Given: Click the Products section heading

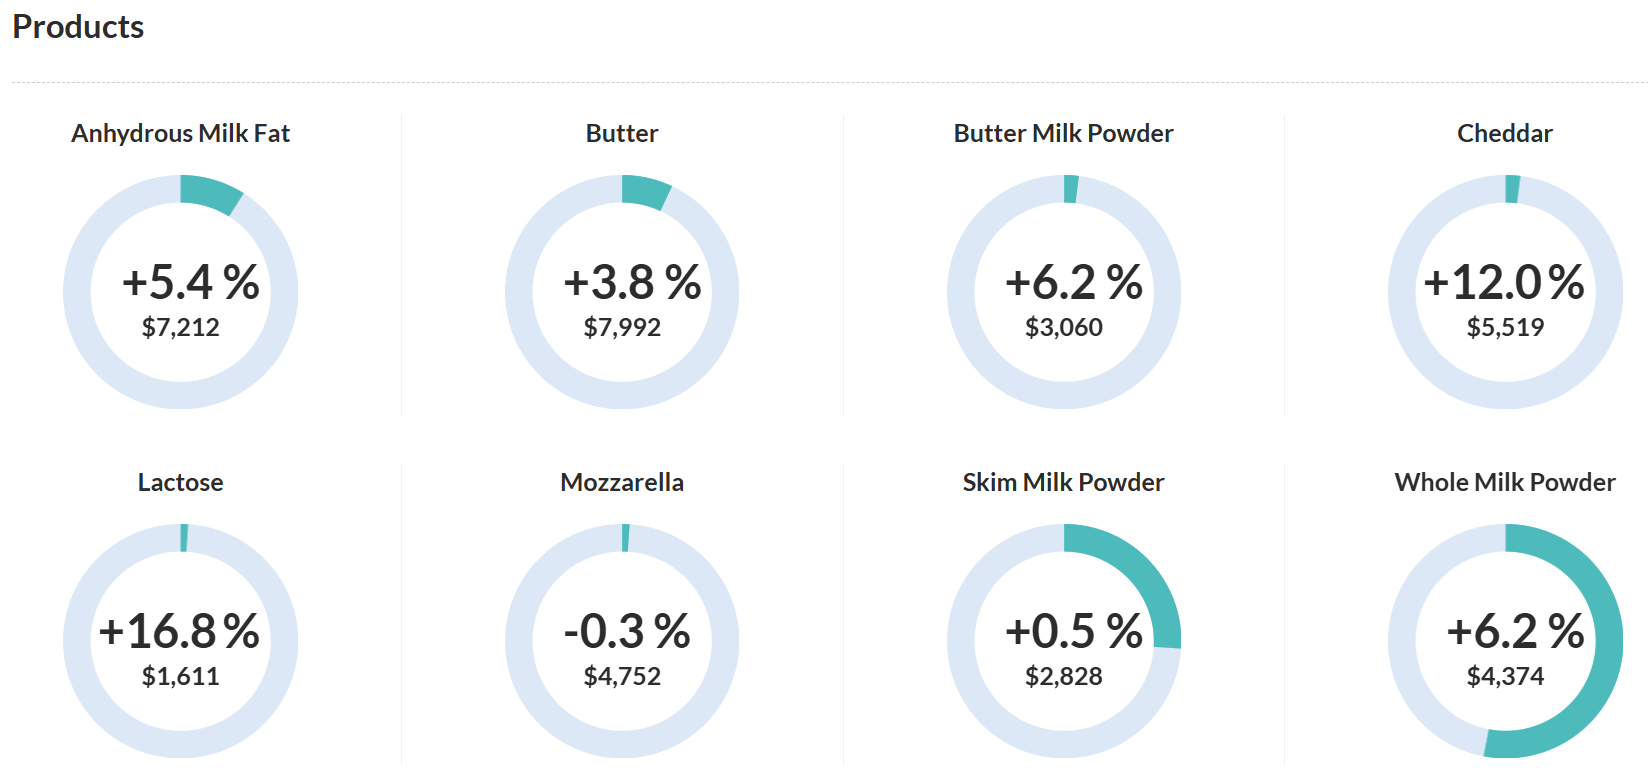Looking at the screenshot, I should click(78, 27).
